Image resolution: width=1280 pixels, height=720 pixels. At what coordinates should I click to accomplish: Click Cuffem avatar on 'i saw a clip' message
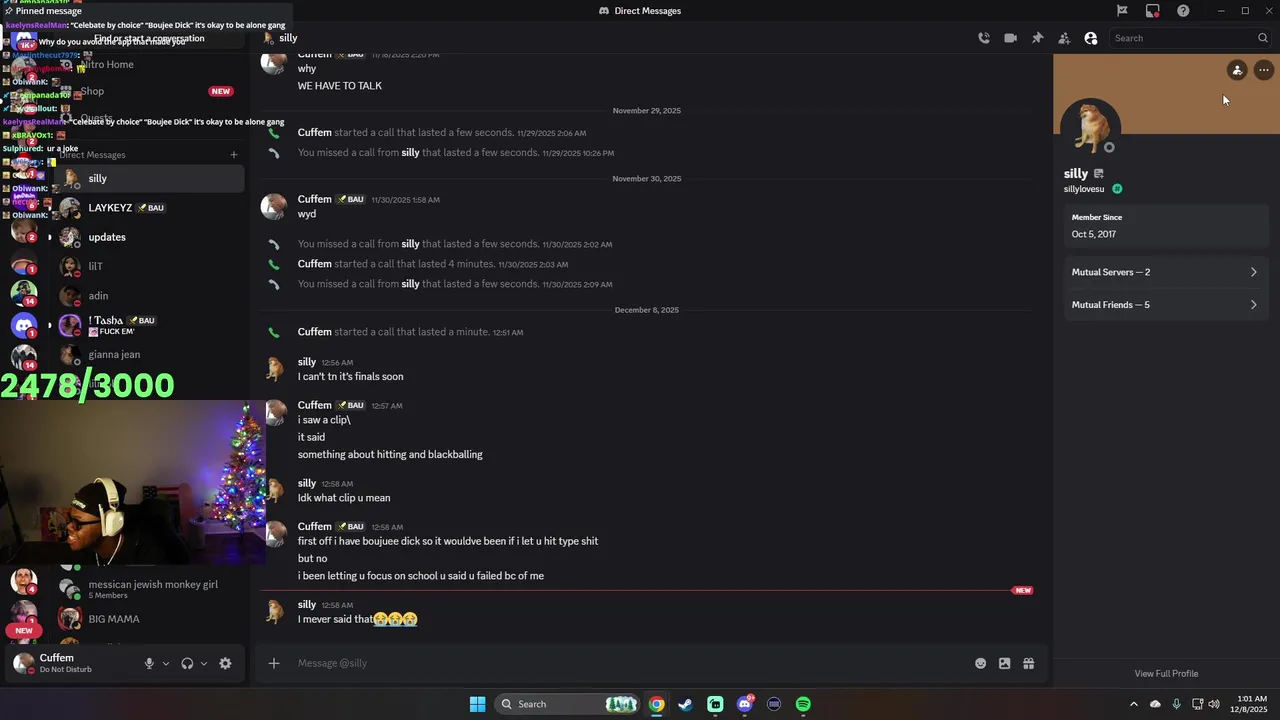pos(274,412)
